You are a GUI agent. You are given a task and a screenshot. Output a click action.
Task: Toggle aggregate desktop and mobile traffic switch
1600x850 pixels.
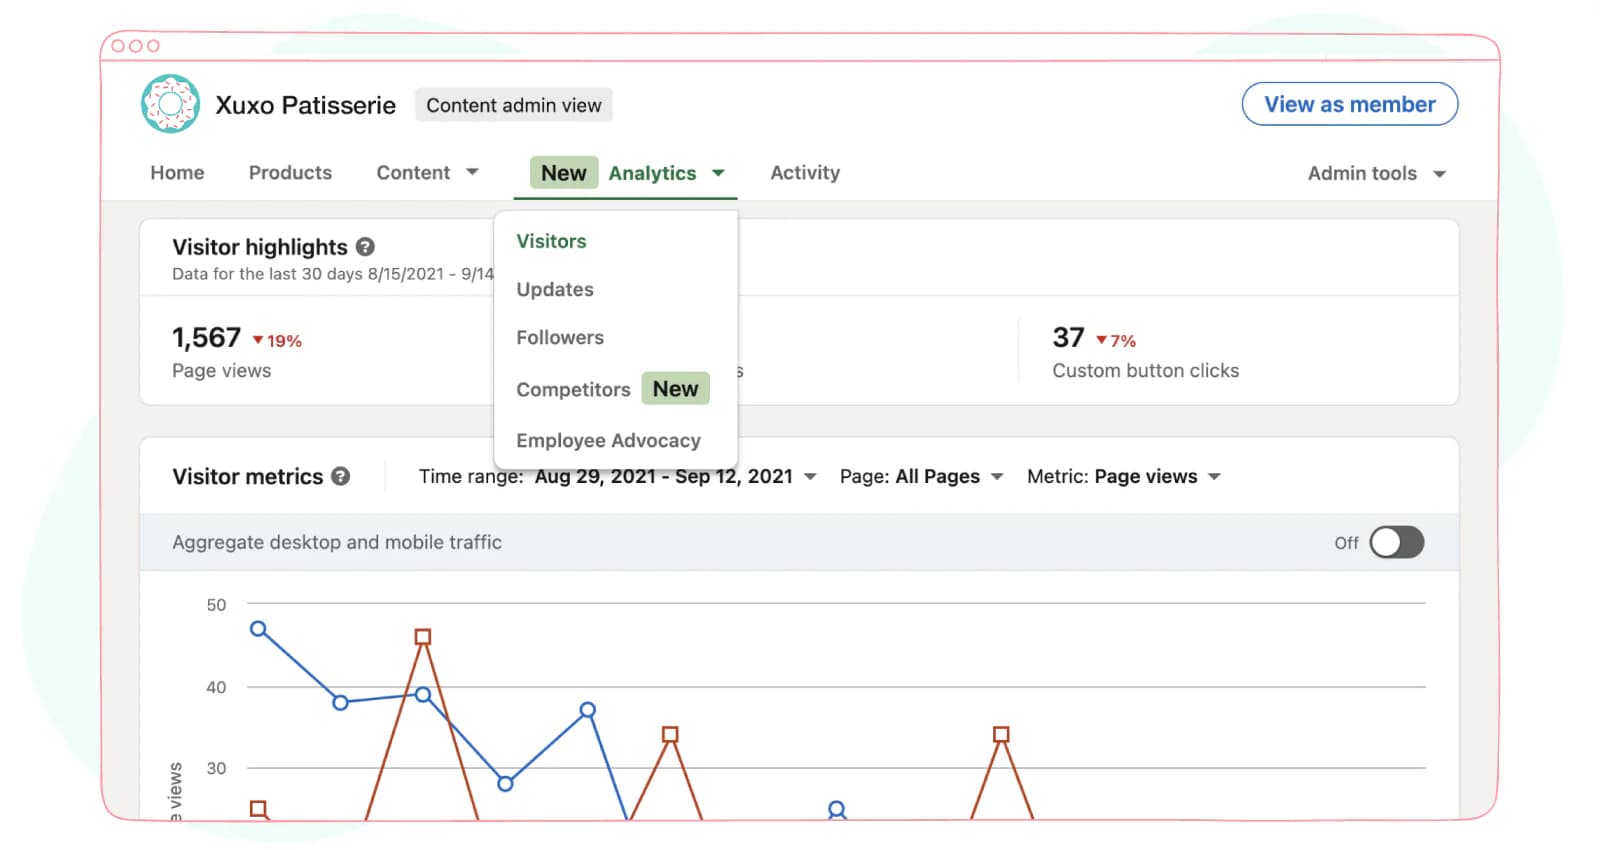pos(1397,542)
